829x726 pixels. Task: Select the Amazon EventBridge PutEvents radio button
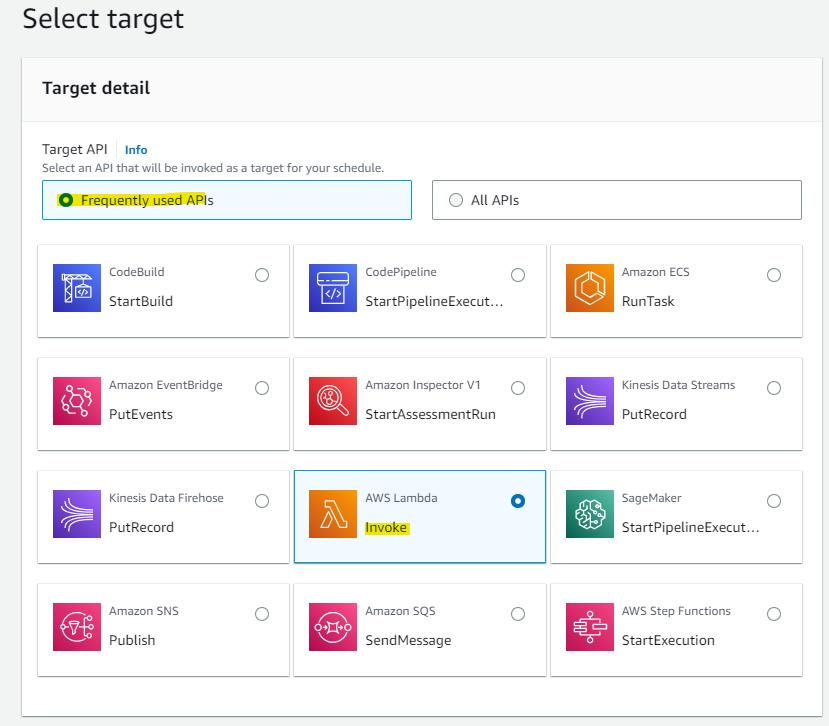(x=262, y=388)
